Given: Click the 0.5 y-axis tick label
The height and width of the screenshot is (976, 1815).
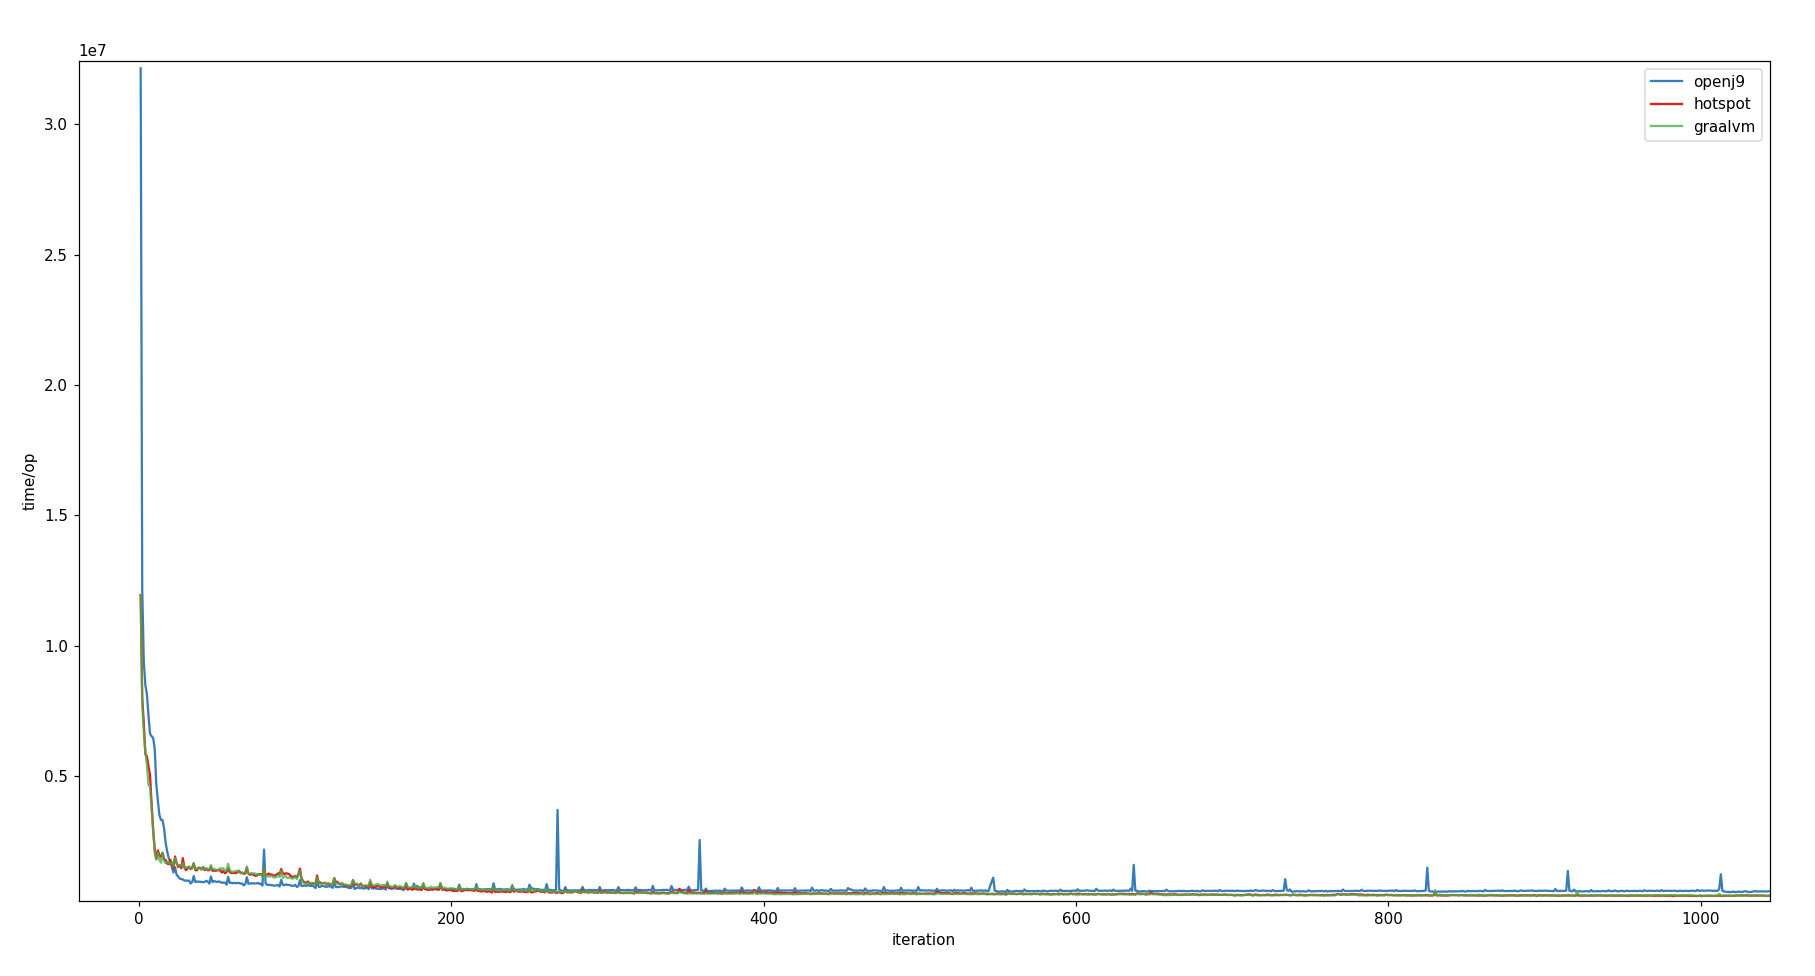Looking at the screenshot, I should [x=55, y=776].
